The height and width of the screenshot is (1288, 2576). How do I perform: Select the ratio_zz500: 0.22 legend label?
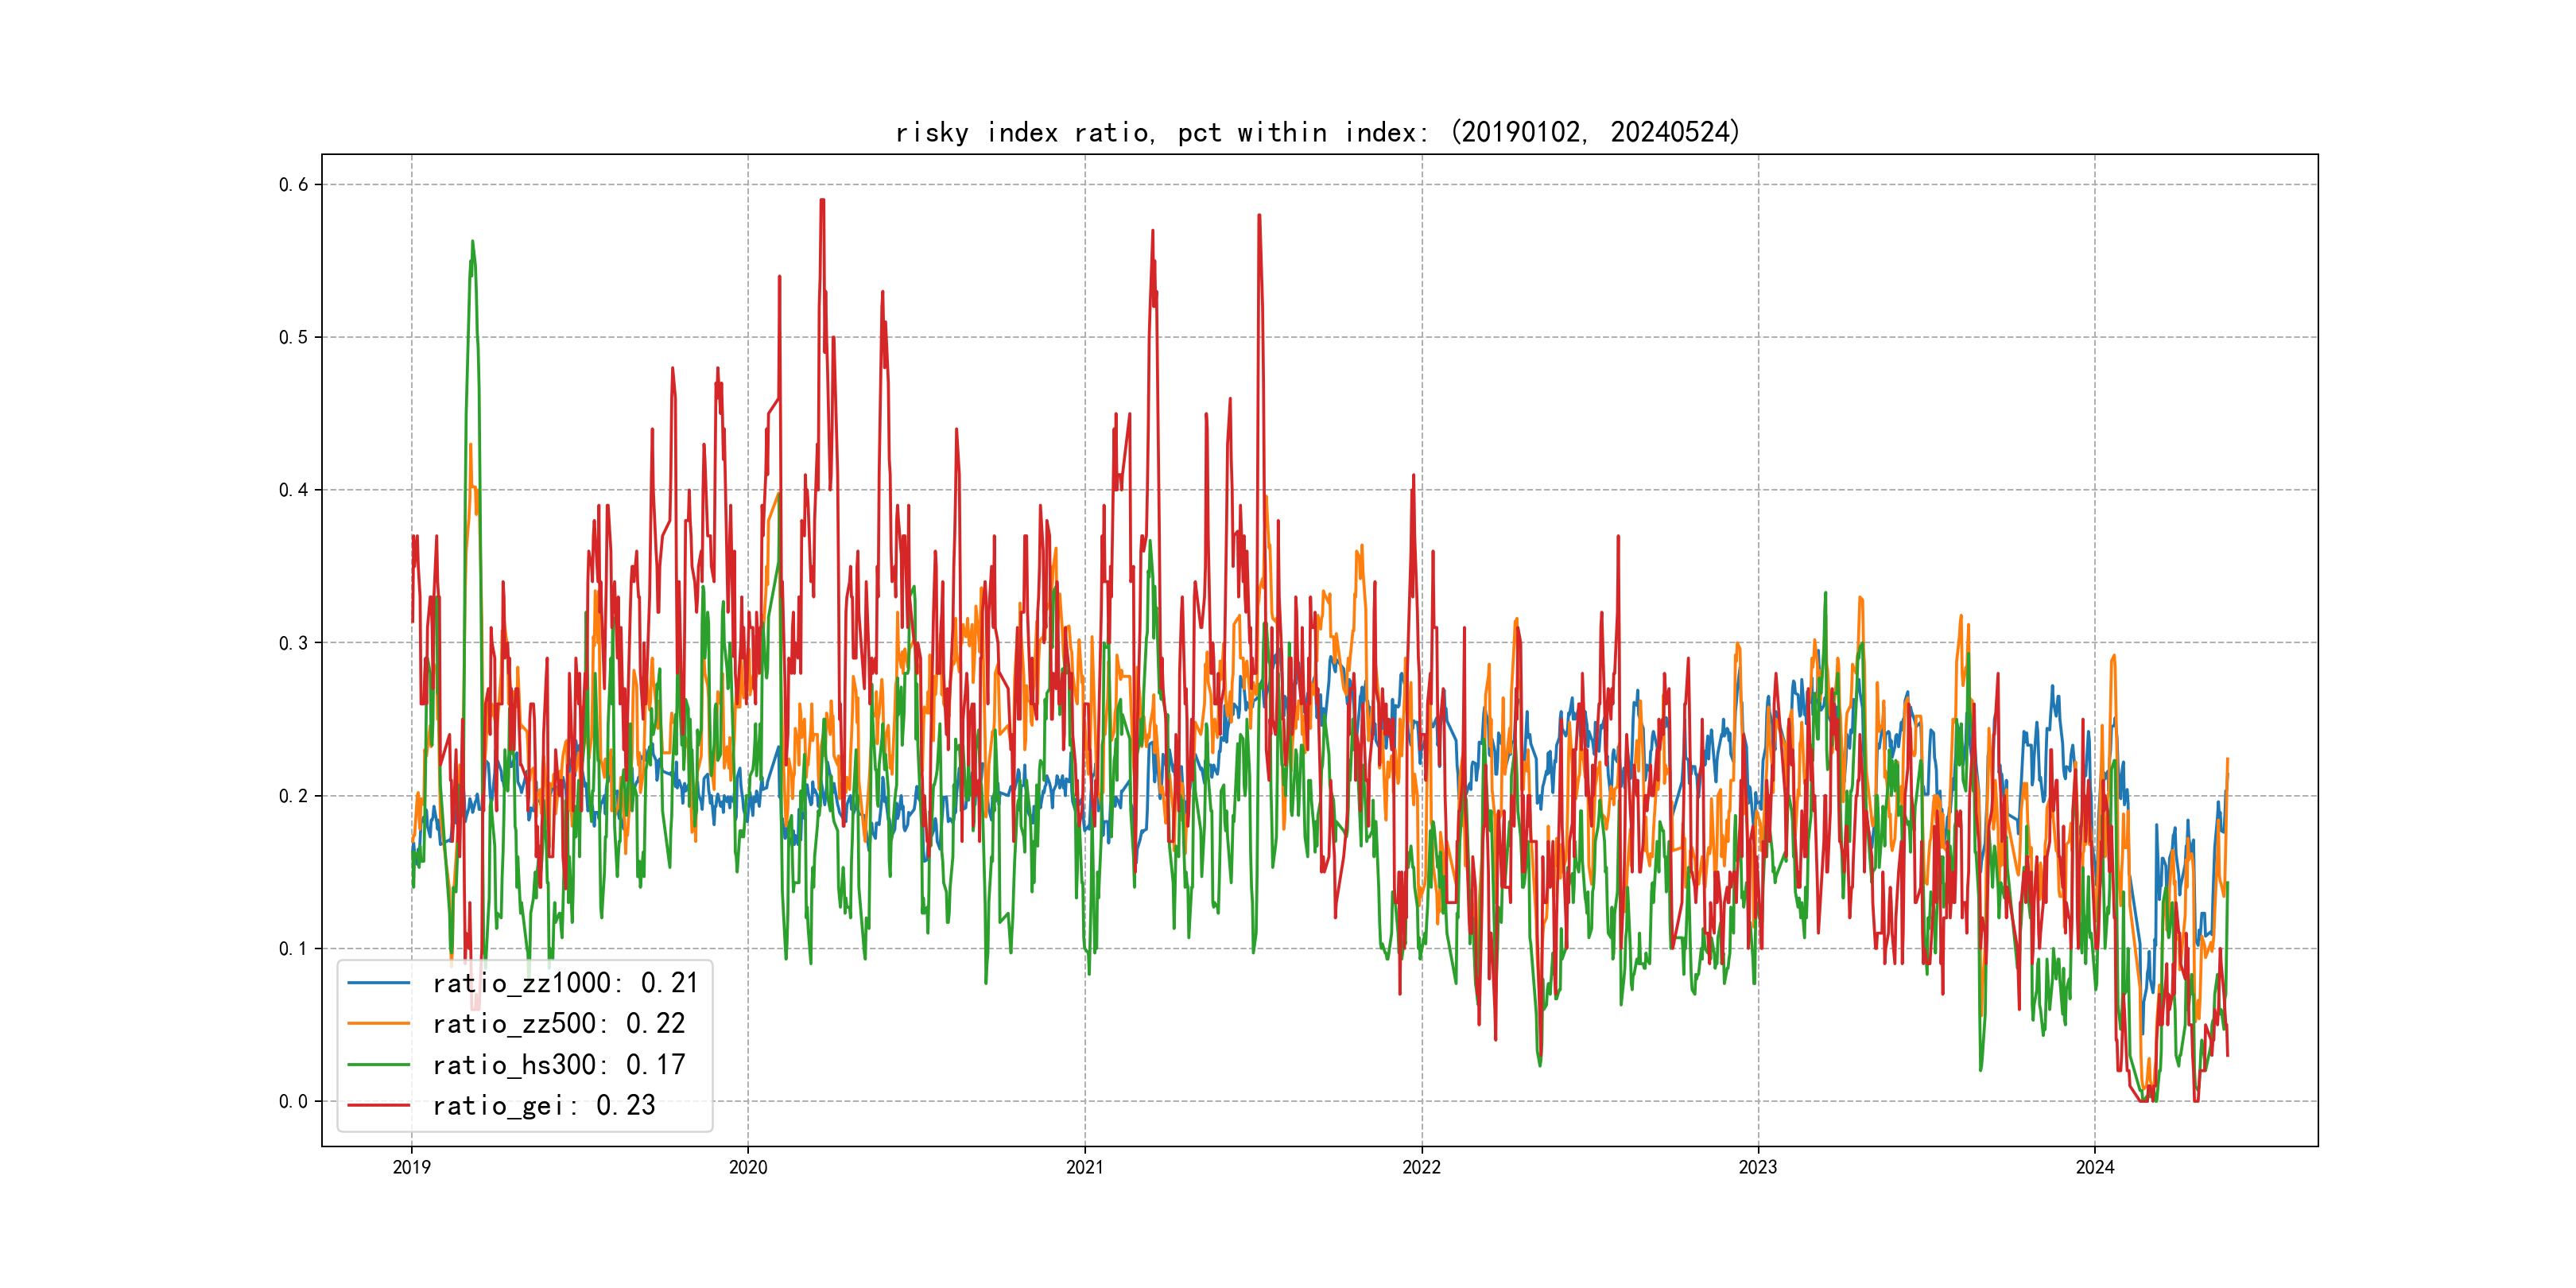(558, 1024)
